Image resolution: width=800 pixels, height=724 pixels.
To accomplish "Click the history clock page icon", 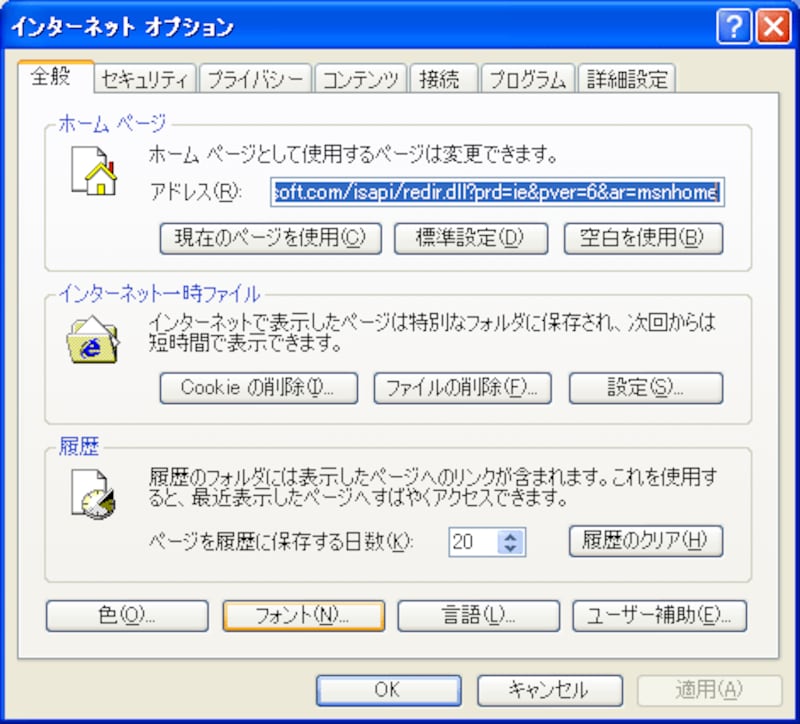I will pos(93,493).
